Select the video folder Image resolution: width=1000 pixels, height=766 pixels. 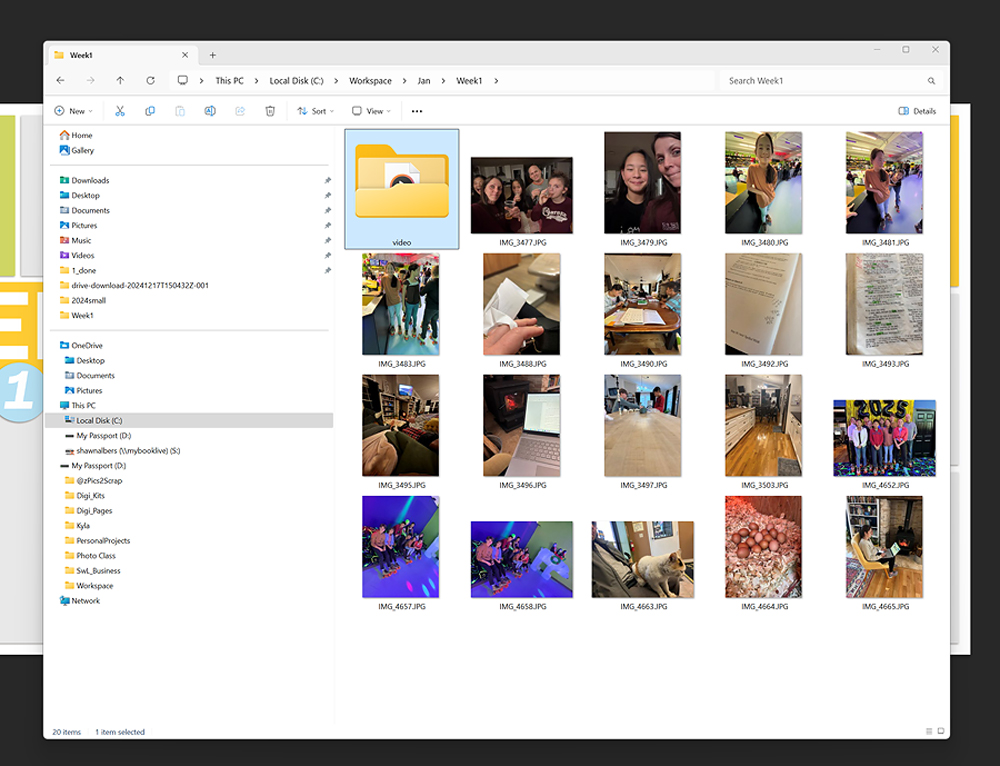pyautogui.click(x=402, y=189)
